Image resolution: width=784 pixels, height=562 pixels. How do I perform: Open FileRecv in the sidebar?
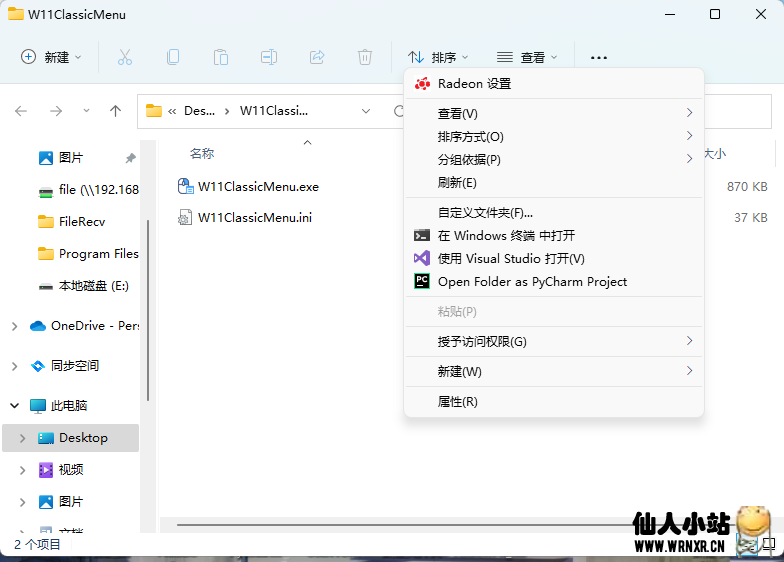(82, 222)
